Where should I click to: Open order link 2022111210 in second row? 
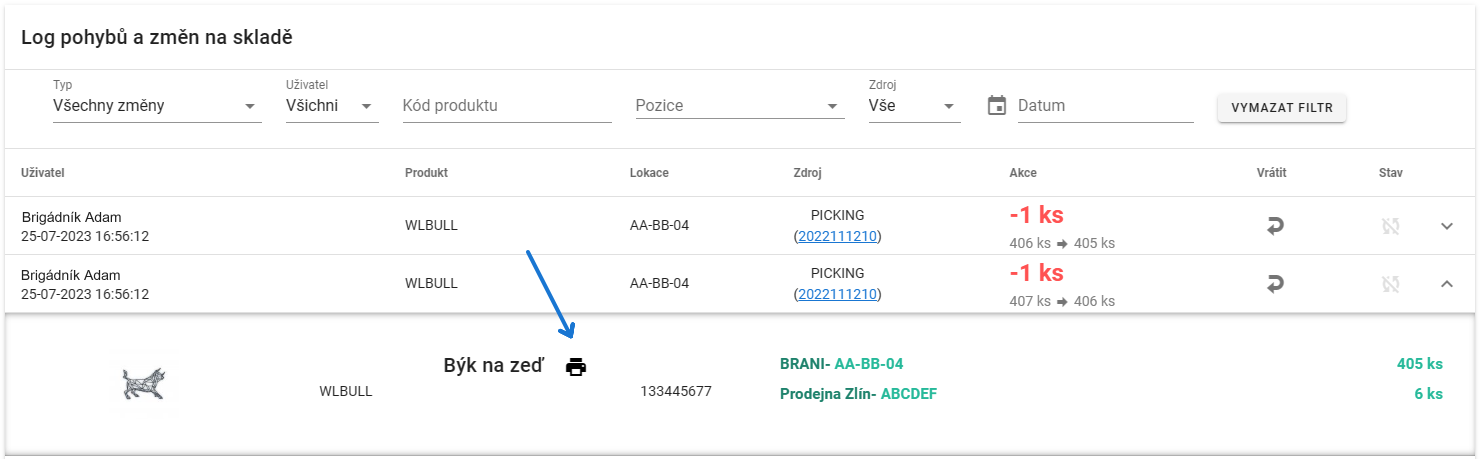click(838, 294)
